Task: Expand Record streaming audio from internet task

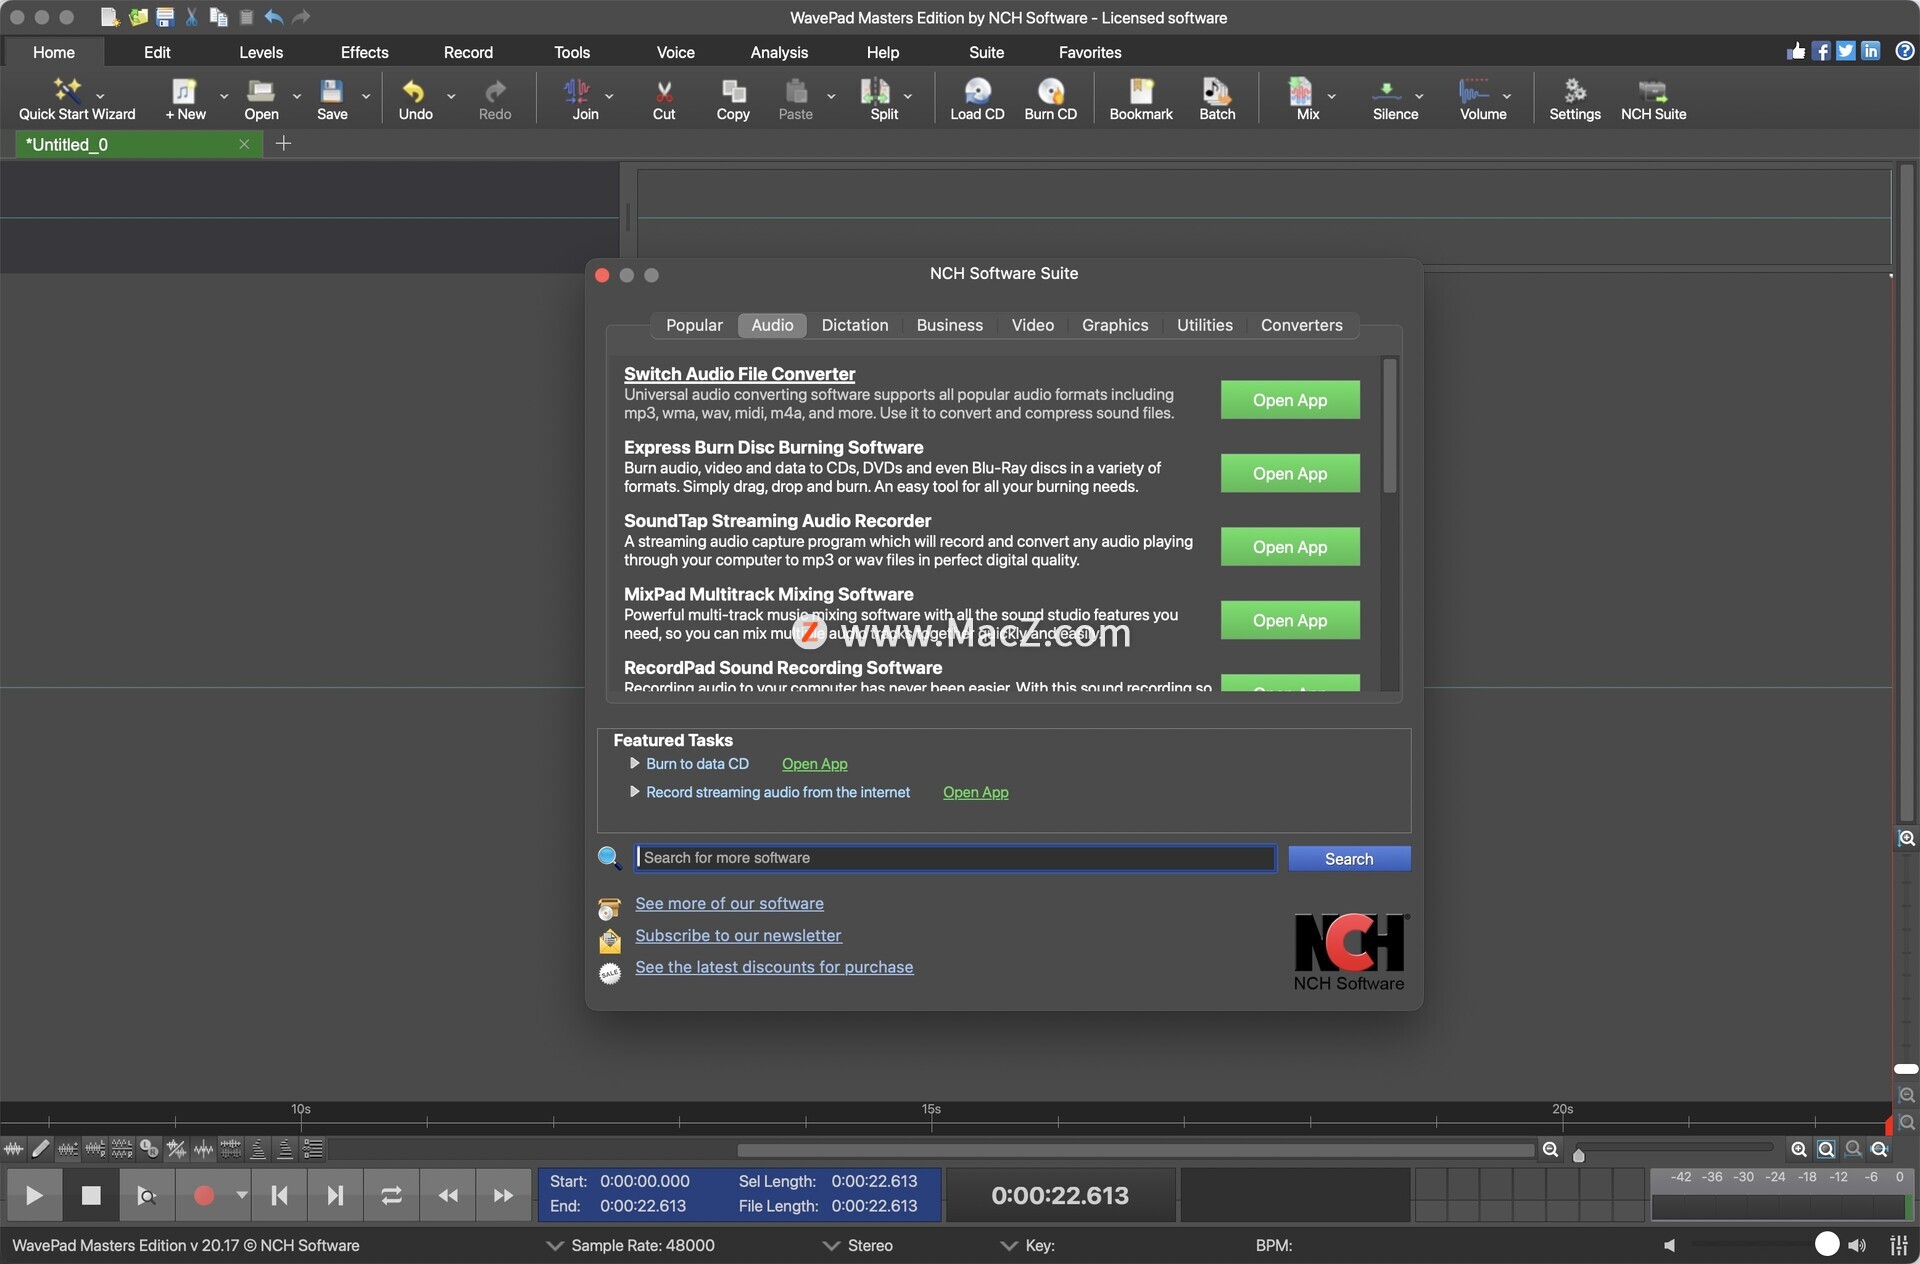Action: pyautogui.click(x=634, y=791)
